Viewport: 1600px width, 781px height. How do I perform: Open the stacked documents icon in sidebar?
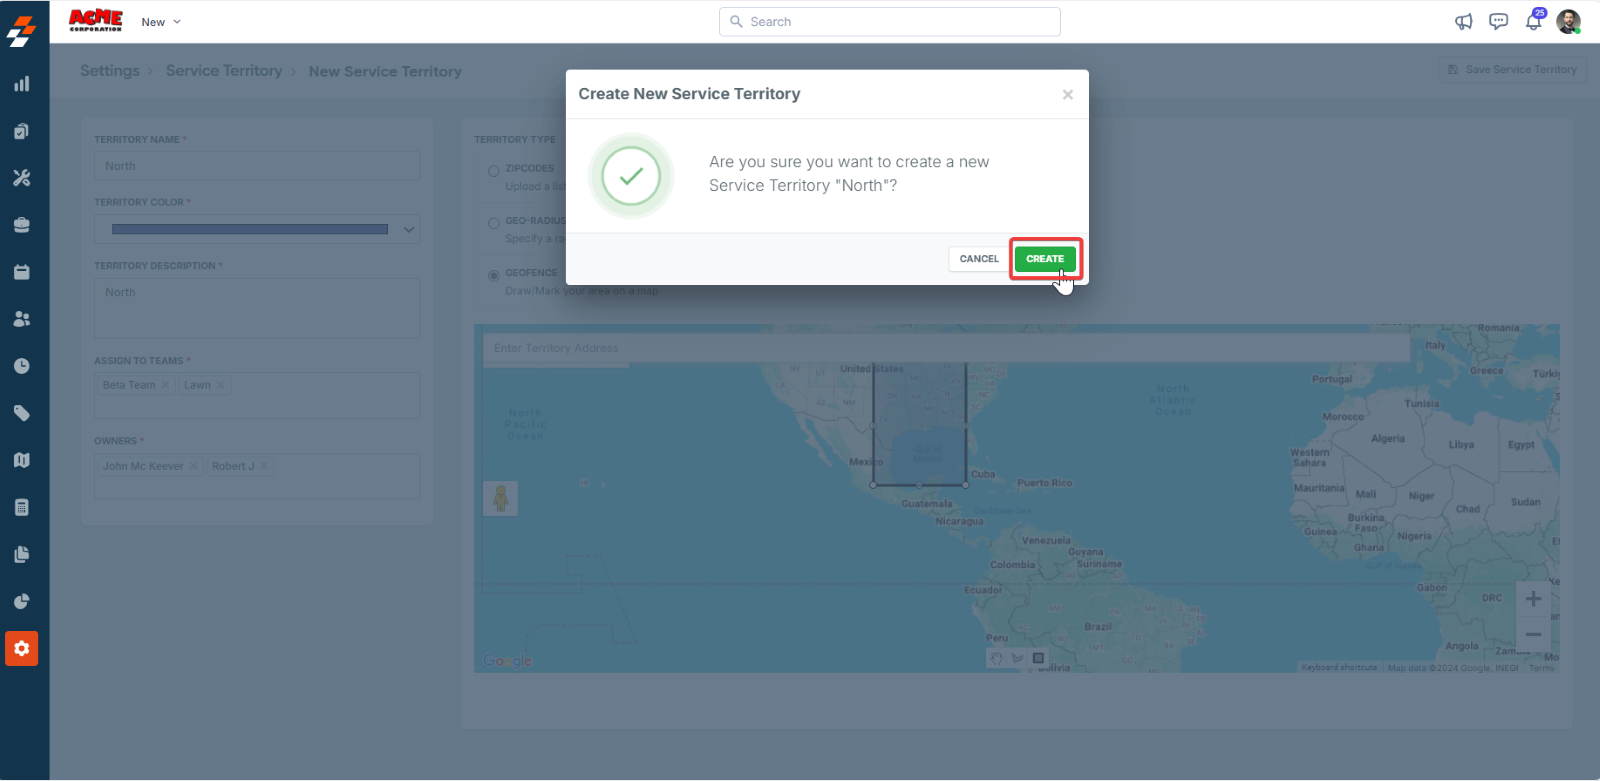click(22, 554)
